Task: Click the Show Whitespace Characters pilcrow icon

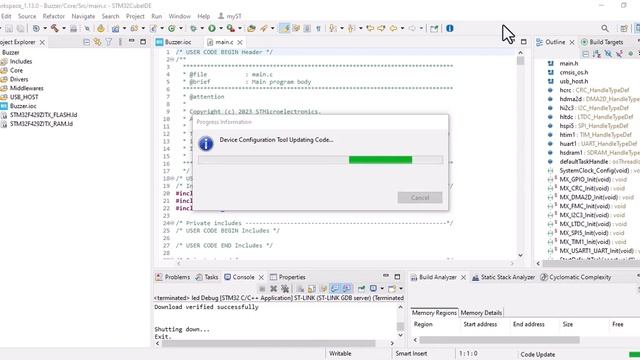Action: [x=318, y=28]
